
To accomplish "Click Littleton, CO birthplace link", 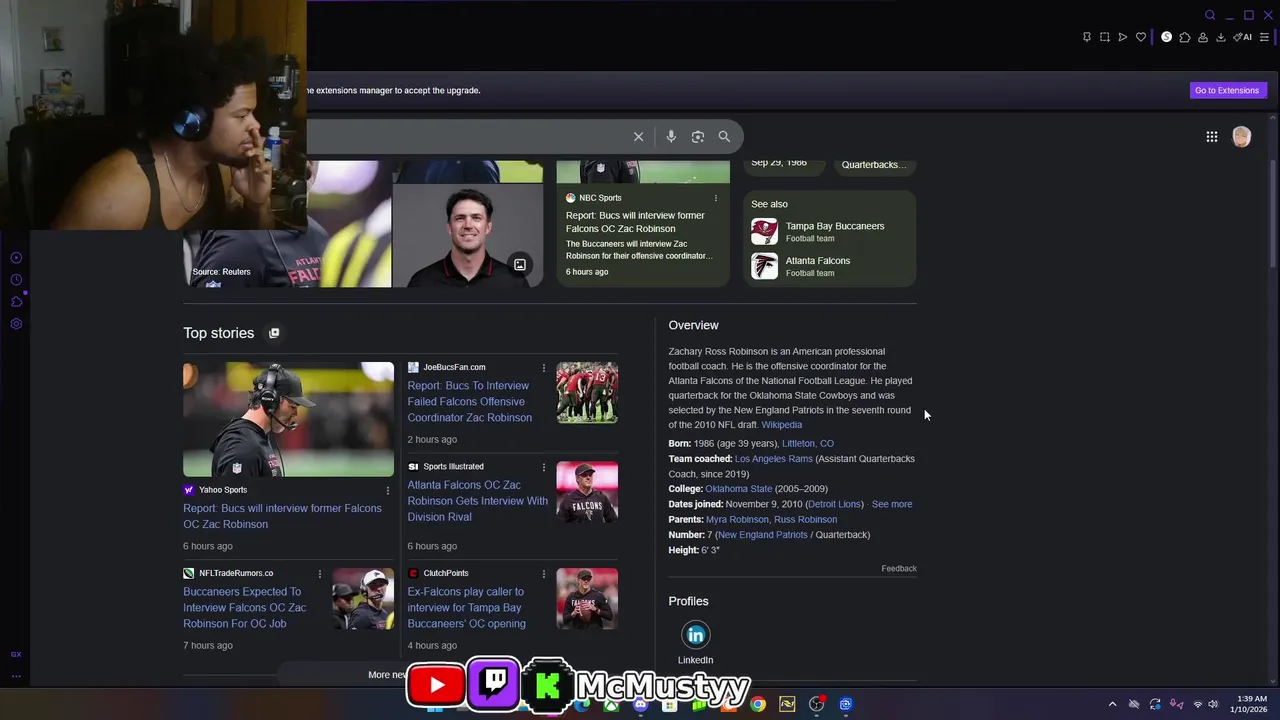I will [808, 444].
